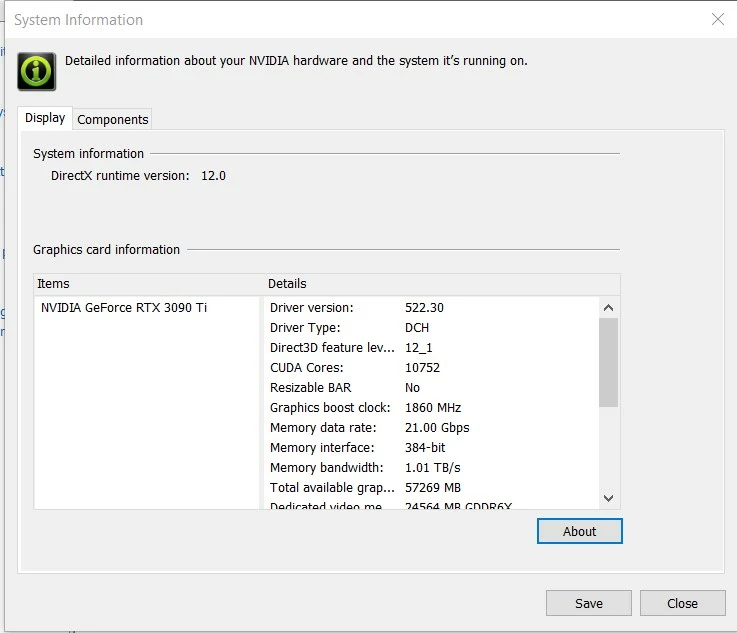The width and height of the screenshot is (737, 633).
Task: Click the 10752 CUDA cores value
Action: [x=422, y=367]
